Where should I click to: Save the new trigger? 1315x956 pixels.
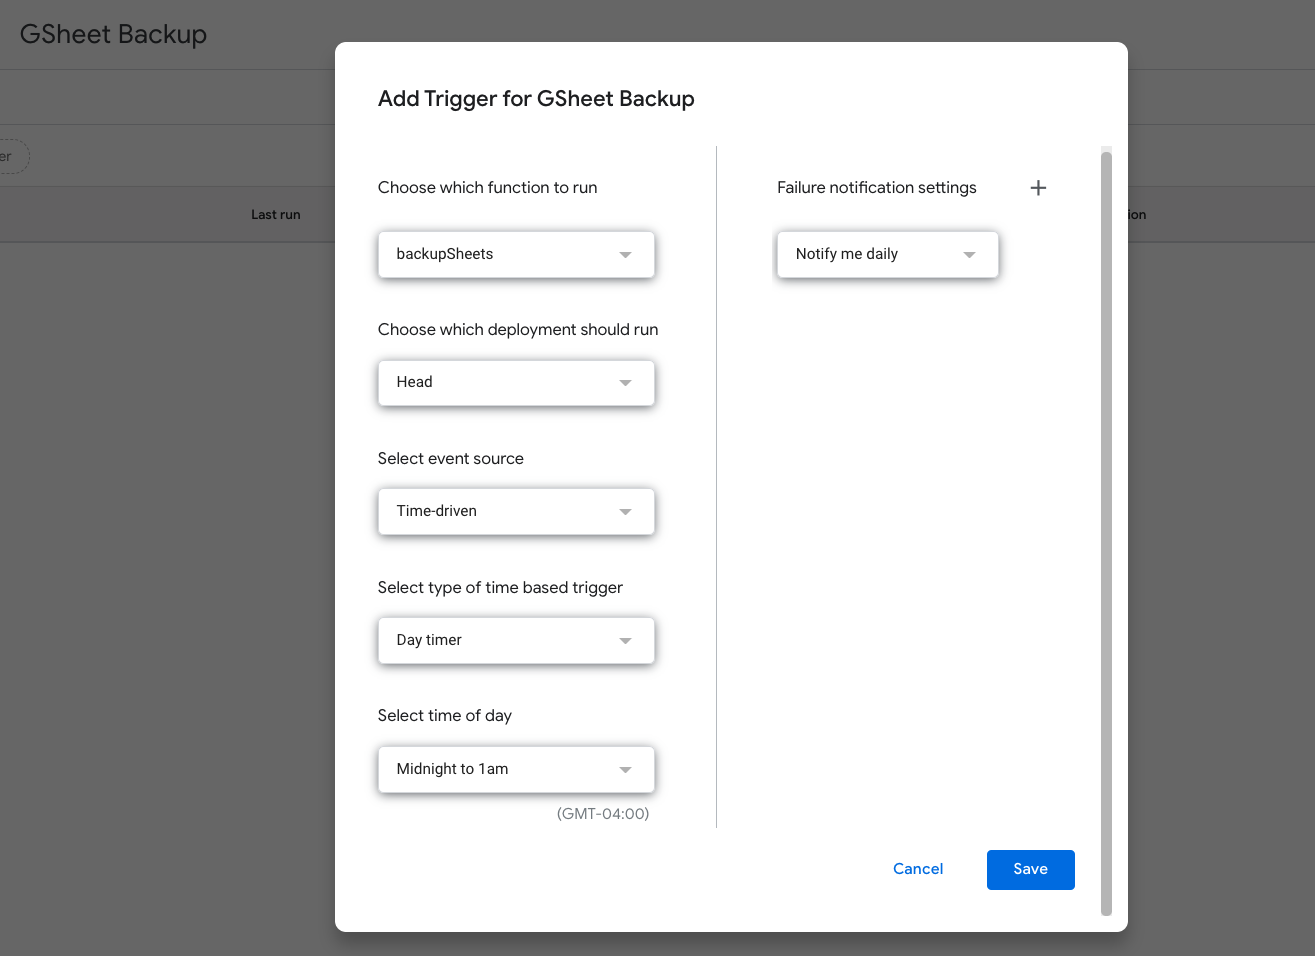coord(1030,869)
